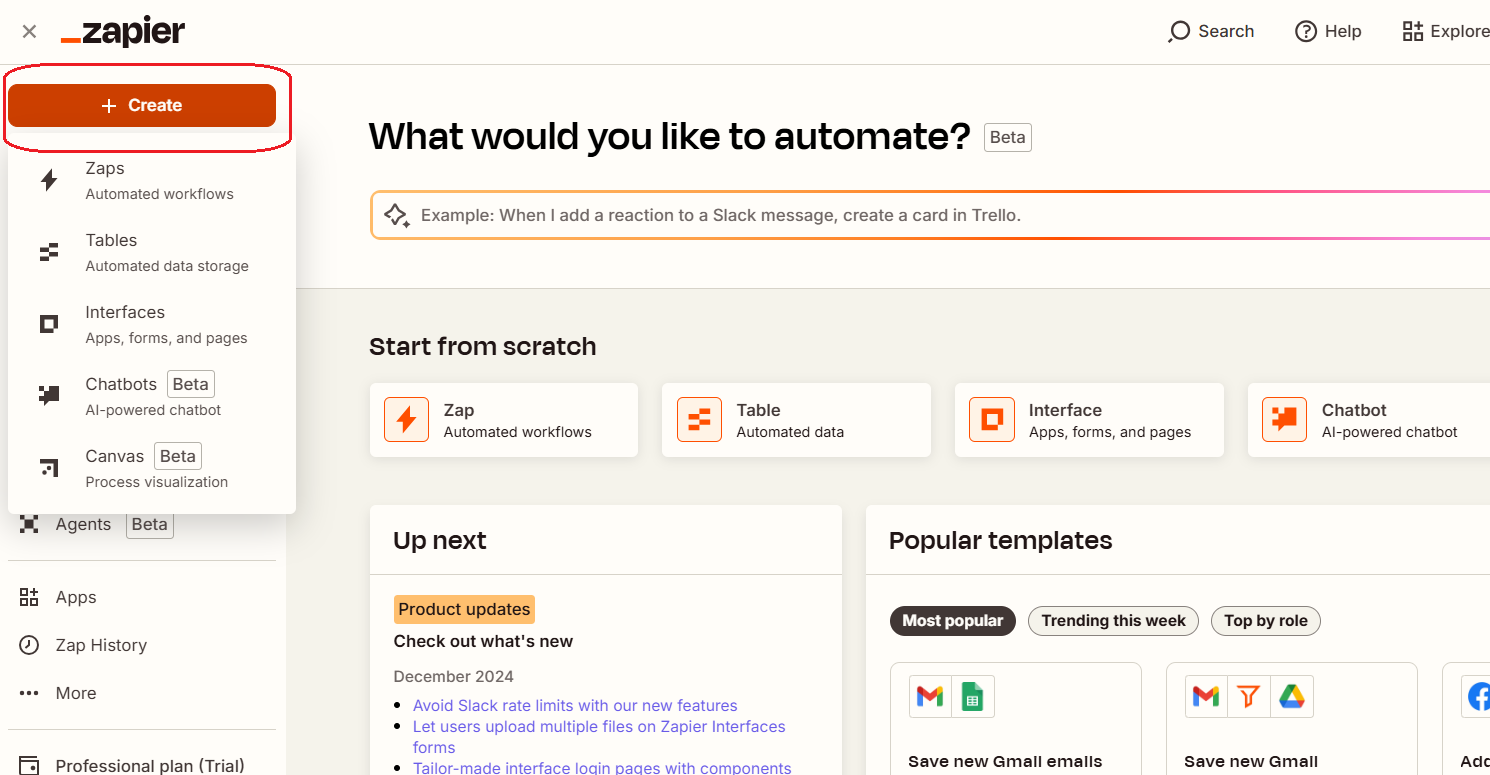
Task: Open Let users upload multiple files link
Action: pos(599,736)
